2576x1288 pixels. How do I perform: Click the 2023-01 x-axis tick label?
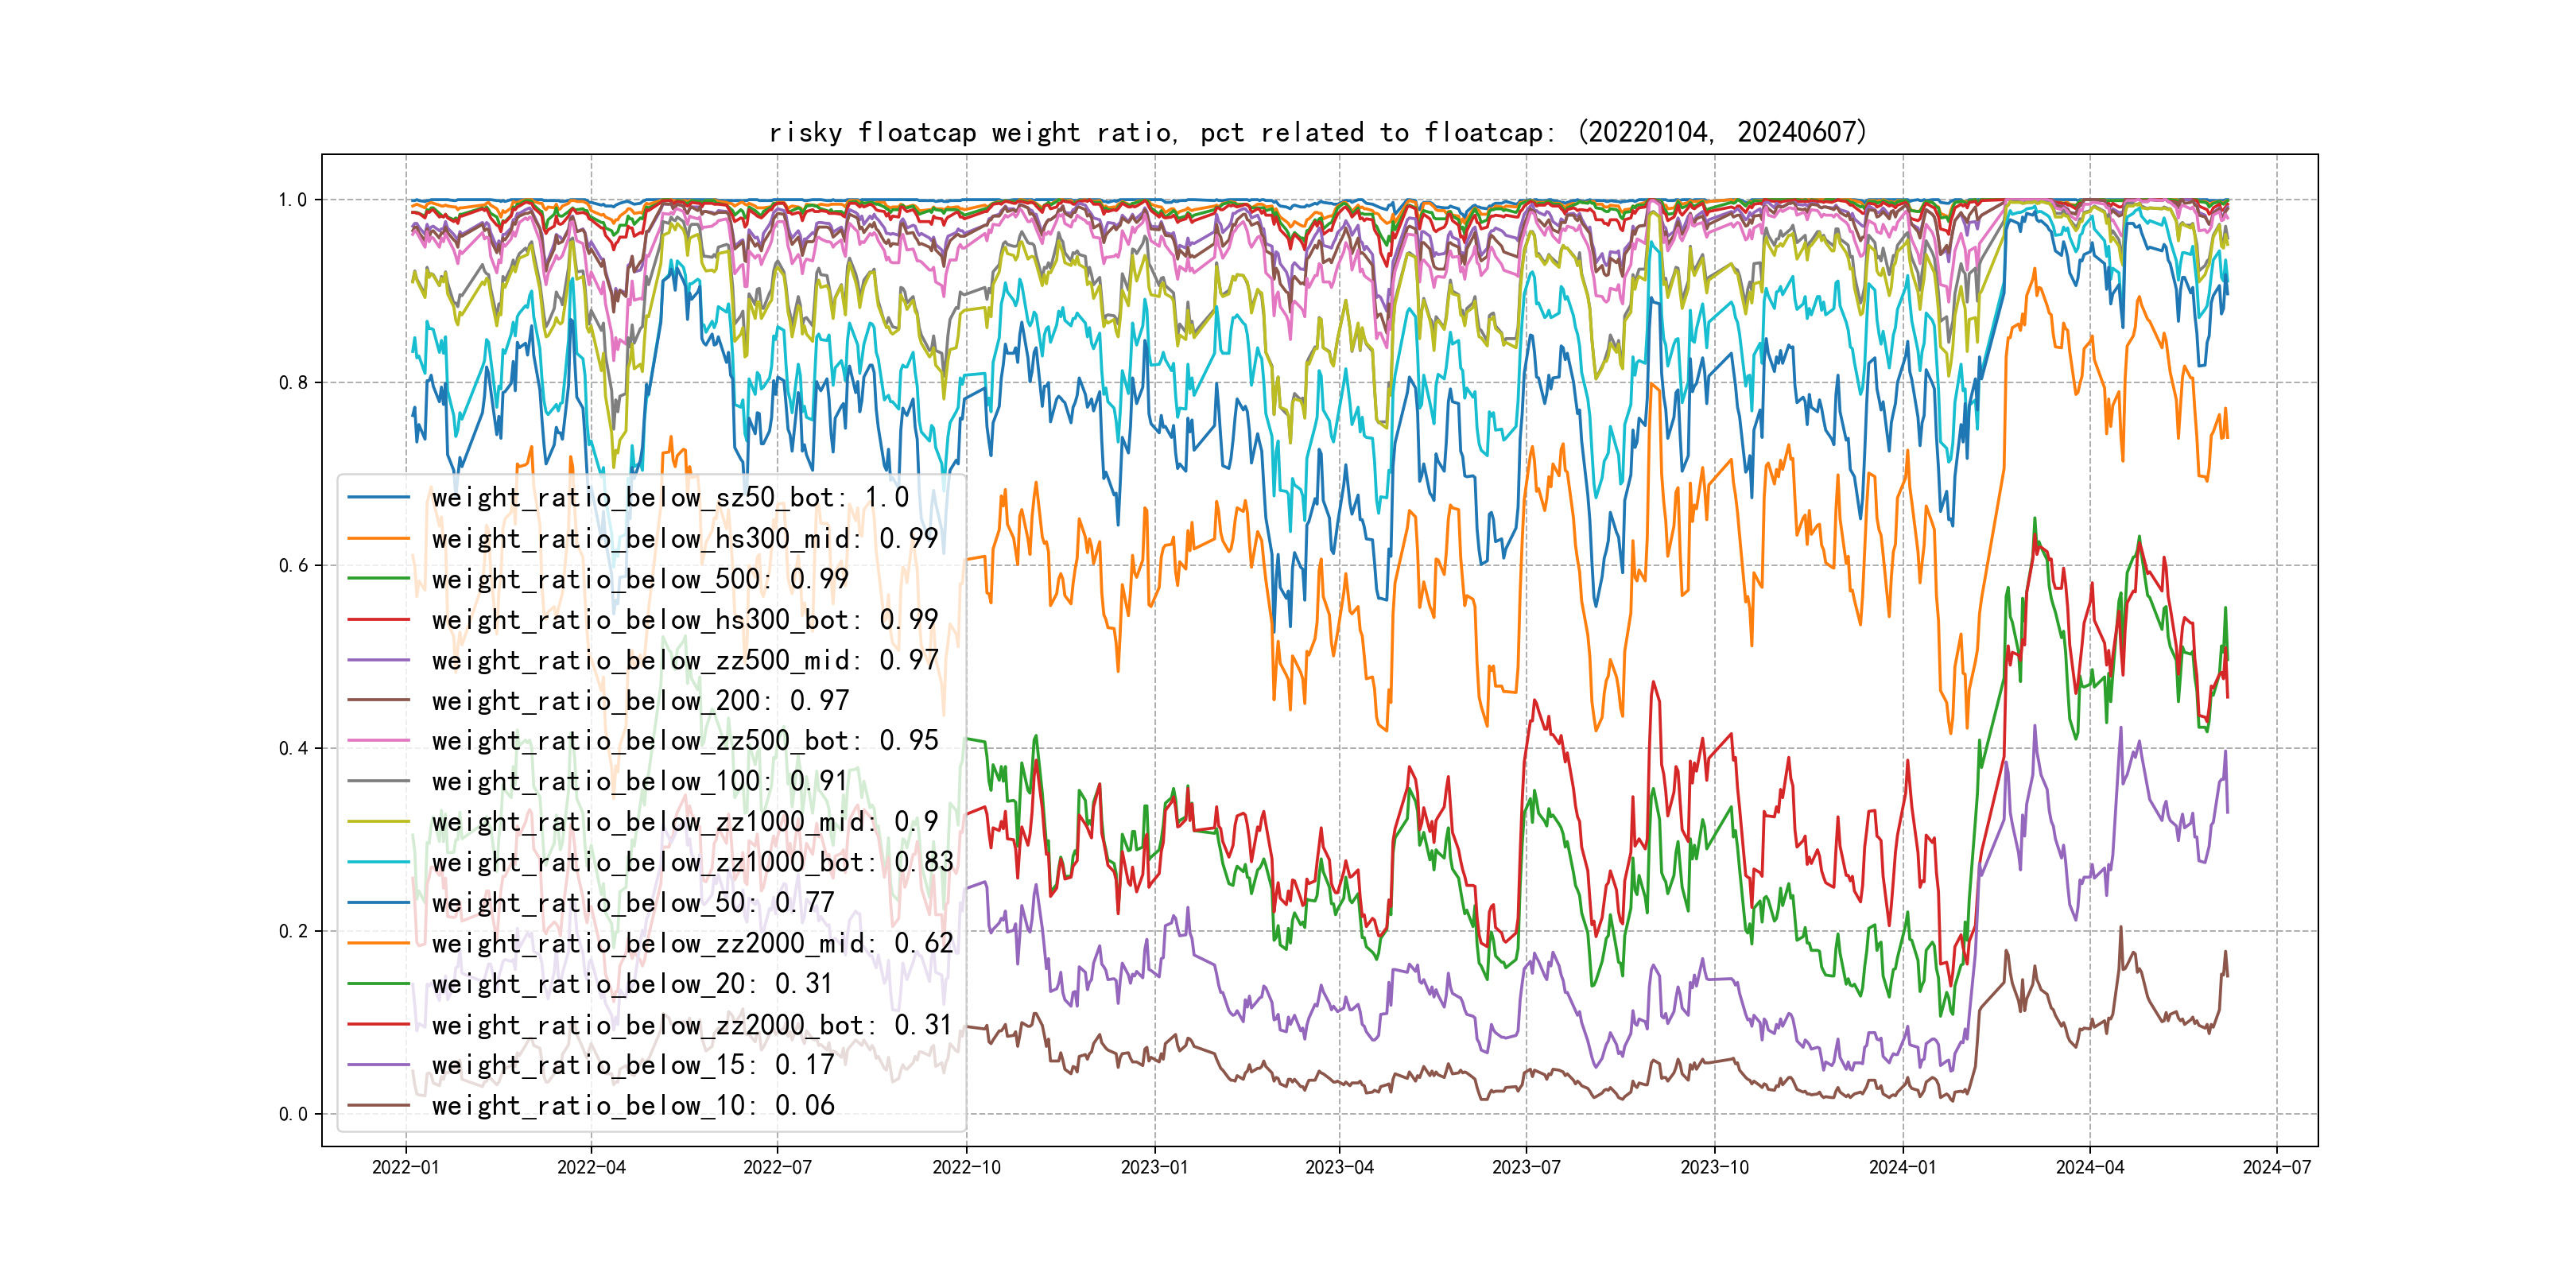pos(1154,1167)
